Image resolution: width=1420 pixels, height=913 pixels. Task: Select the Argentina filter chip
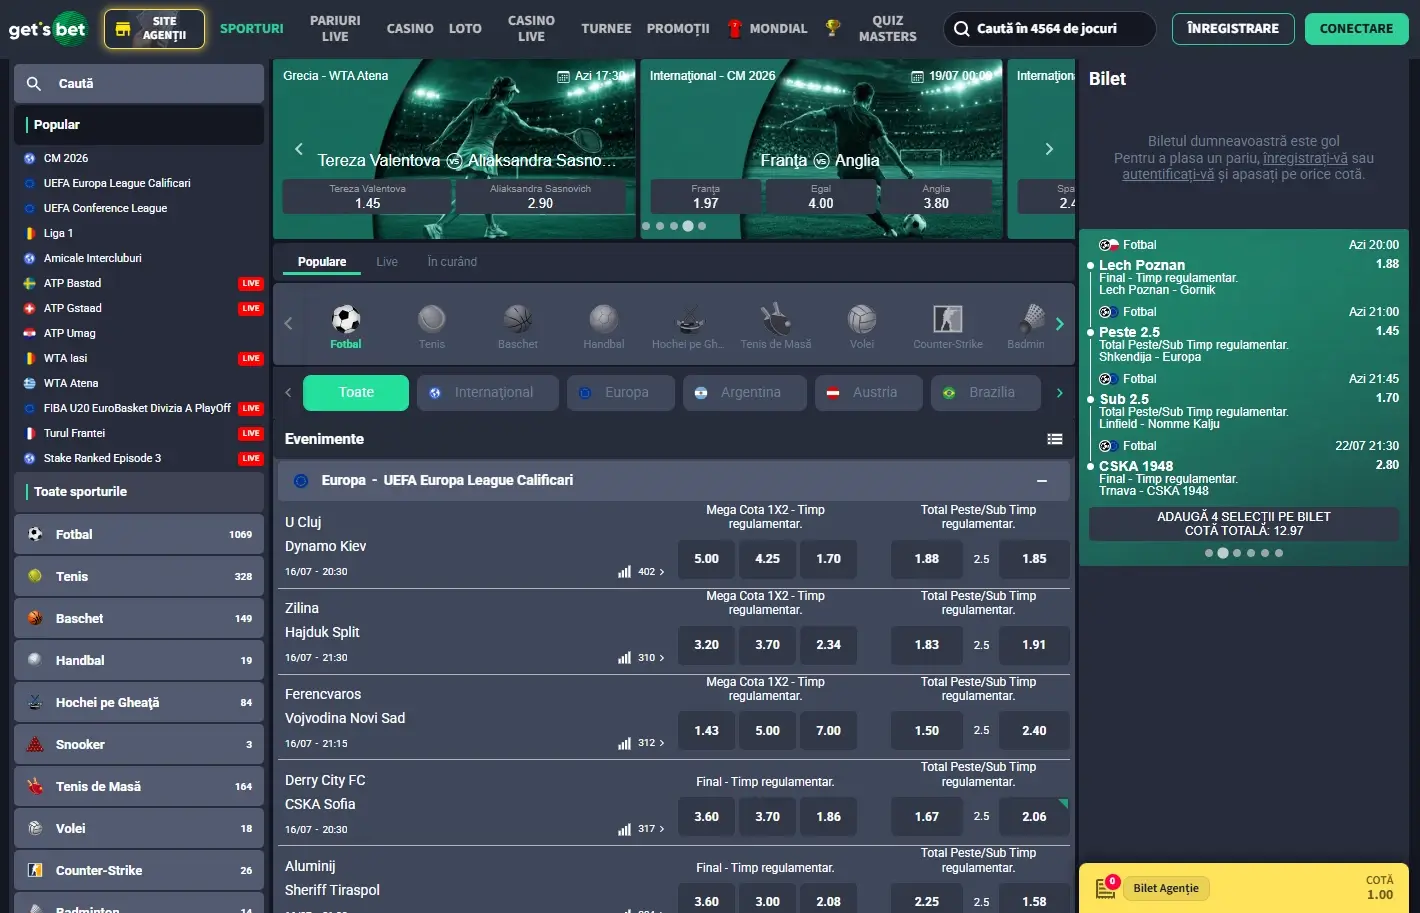[x=745, y=393]
